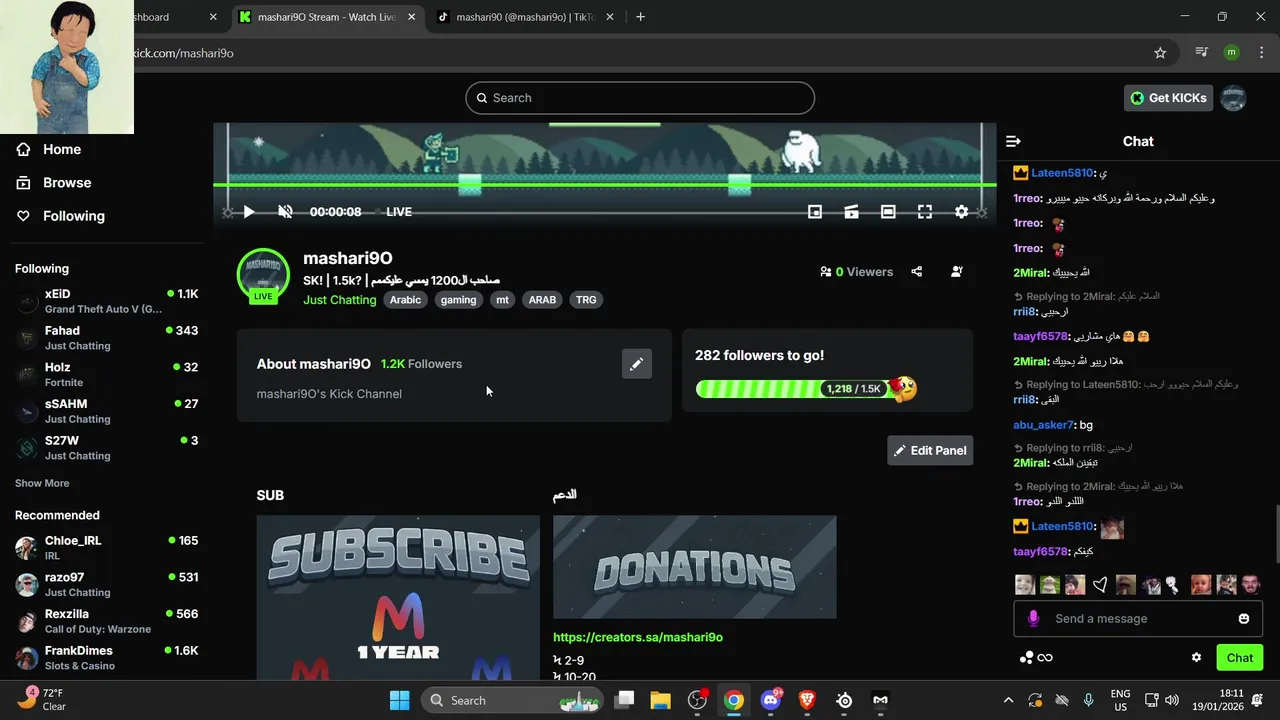
Task: Open Holz's Fortnite stream
Action: click(x=106, y=374)
